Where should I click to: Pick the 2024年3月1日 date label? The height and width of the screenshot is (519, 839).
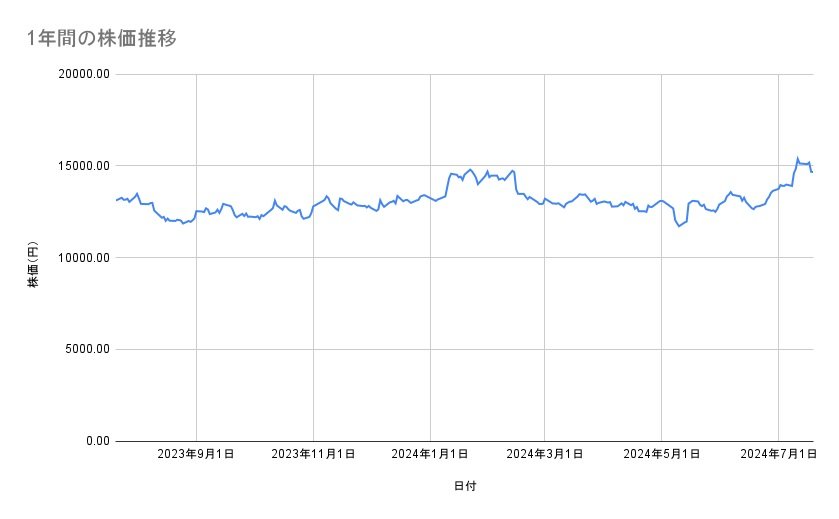click(x=545, y=454)
